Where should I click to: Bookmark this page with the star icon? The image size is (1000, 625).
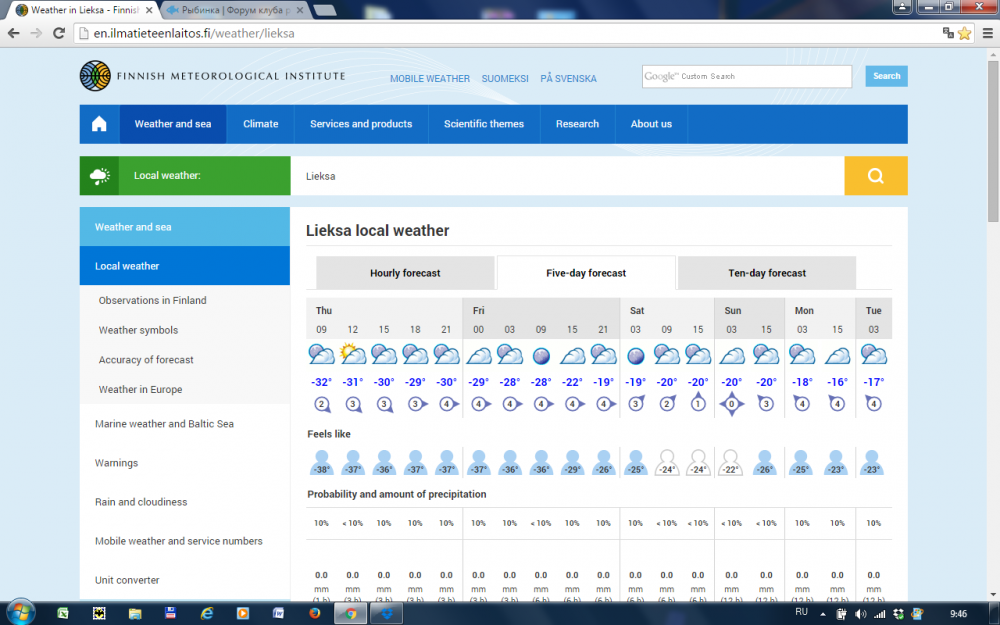(x=964, y=33)
